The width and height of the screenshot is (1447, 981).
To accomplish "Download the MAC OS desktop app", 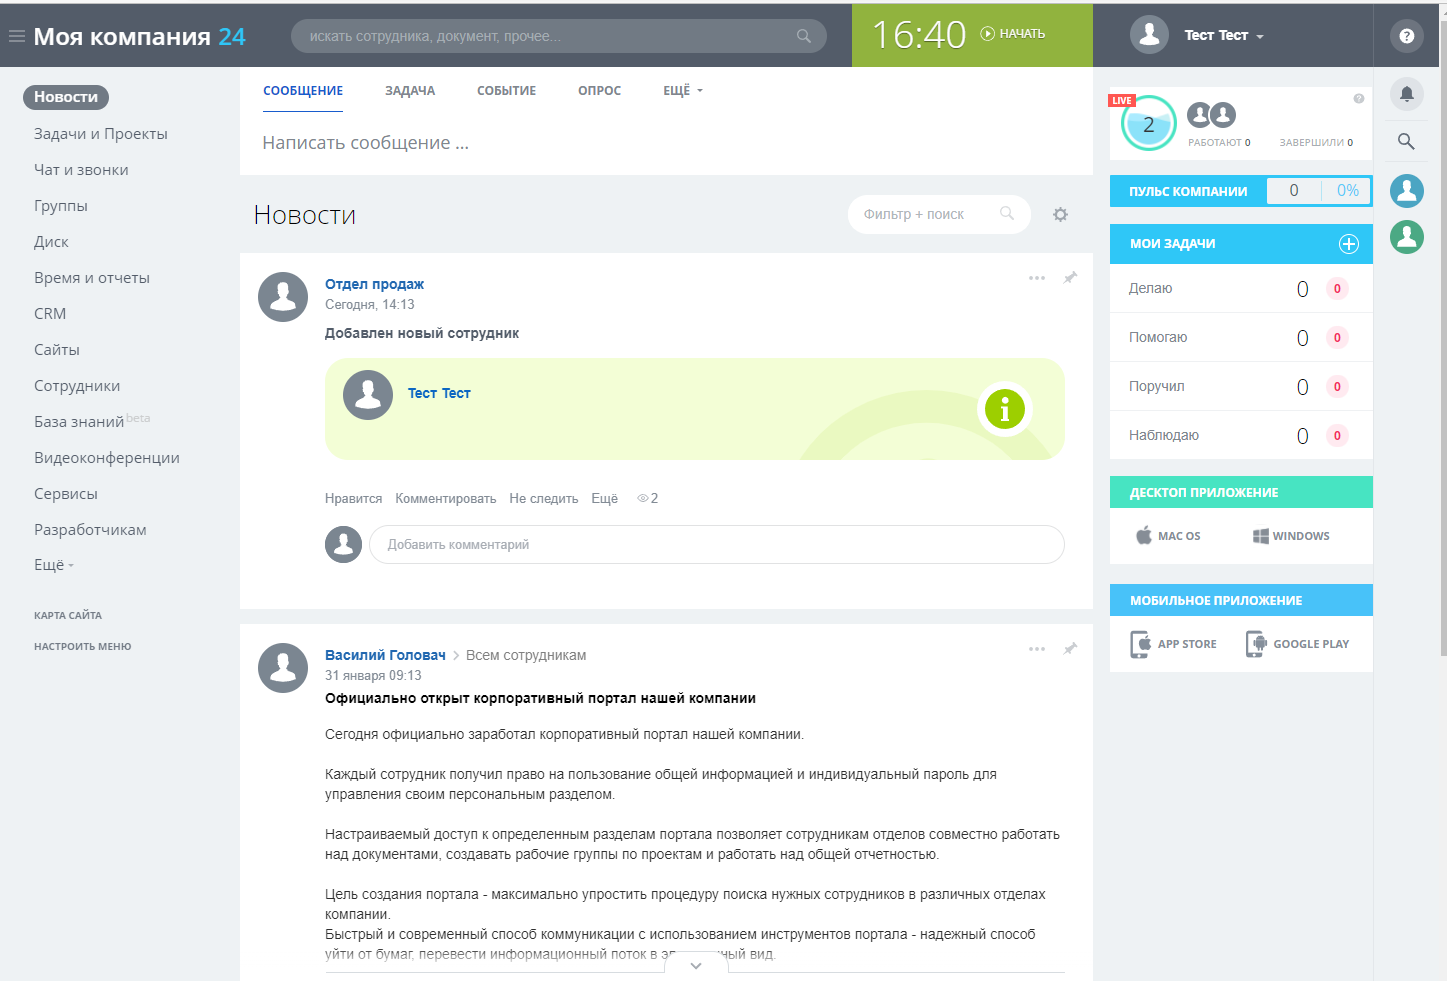I will (x=1168, y=536).
